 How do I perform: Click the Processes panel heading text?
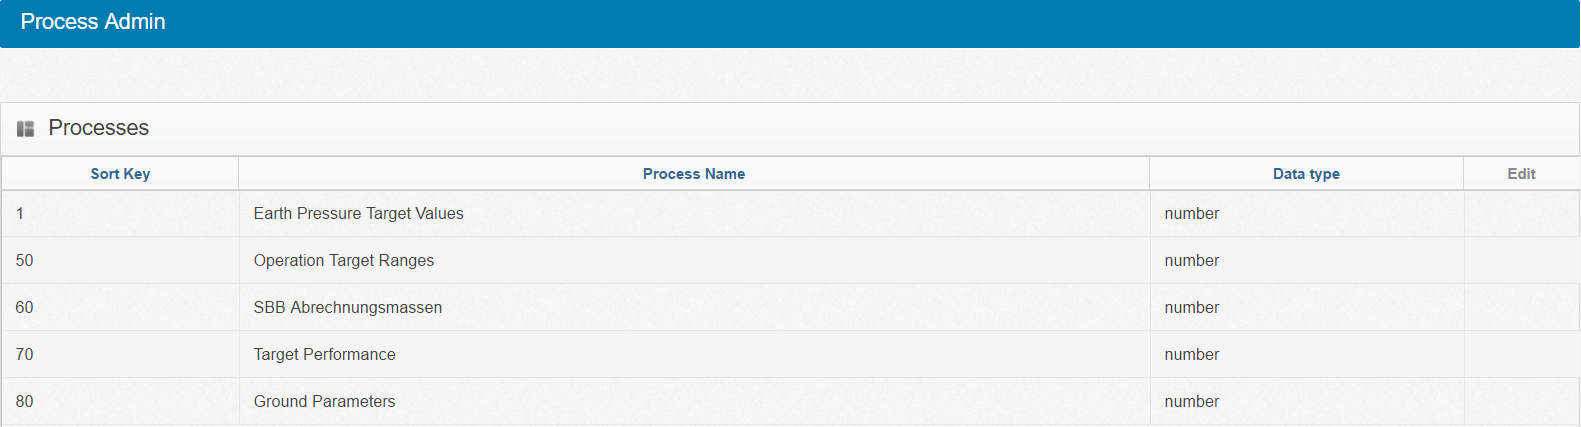pos(98,128)
